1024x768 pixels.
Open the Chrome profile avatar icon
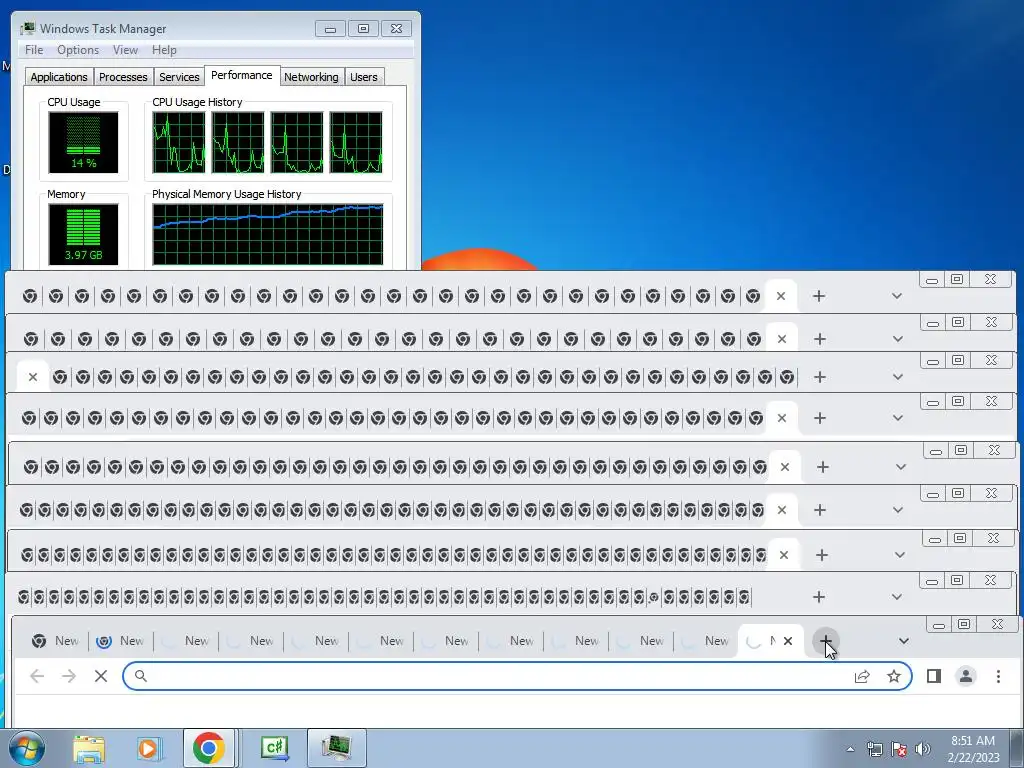pos(966,676)
